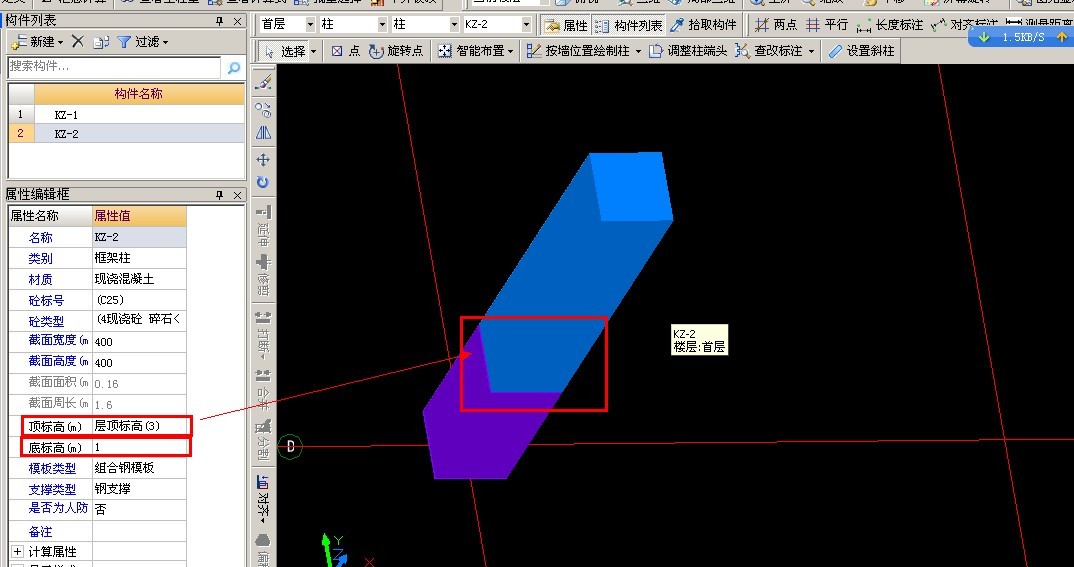Click the brush icon in vertical toolbar
1074x567 pixels.
pos(264,82)
